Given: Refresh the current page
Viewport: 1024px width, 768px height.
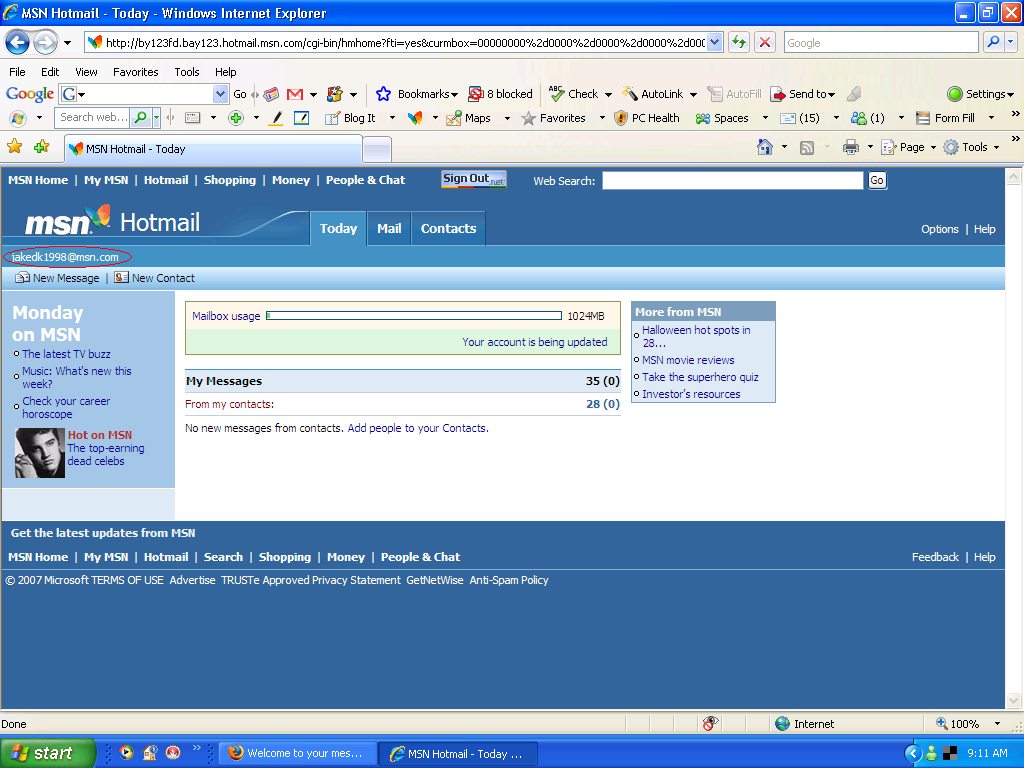Looking at the screenshot, I should (x=737, y=42).
